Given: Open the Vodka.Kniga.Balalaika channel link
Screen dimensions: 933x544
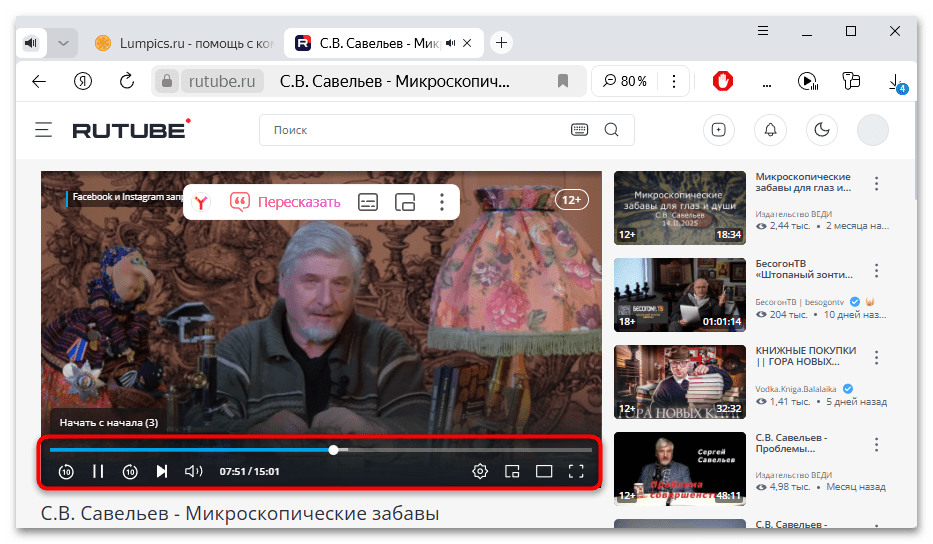Looking at the screenshot, I should point(796,389).
